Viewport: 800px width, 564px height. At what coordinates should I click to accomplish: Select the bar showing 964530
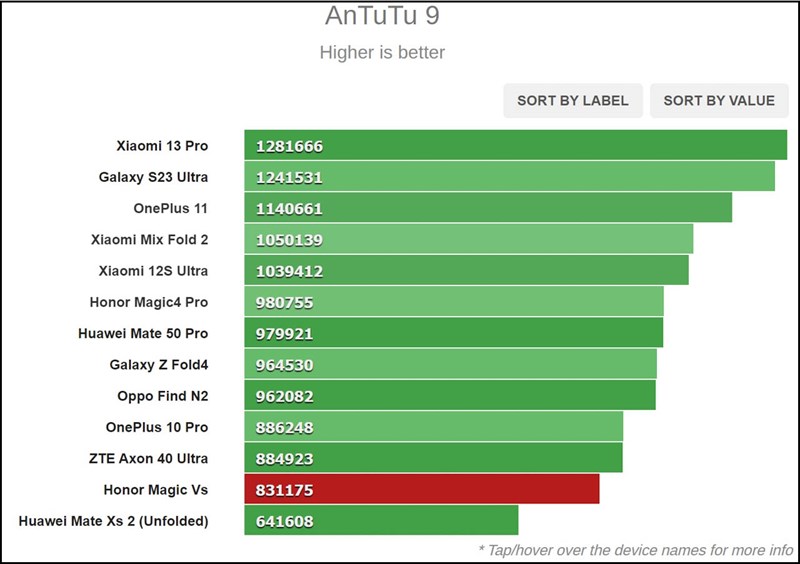pyautogui.click(x=451, y=364)
